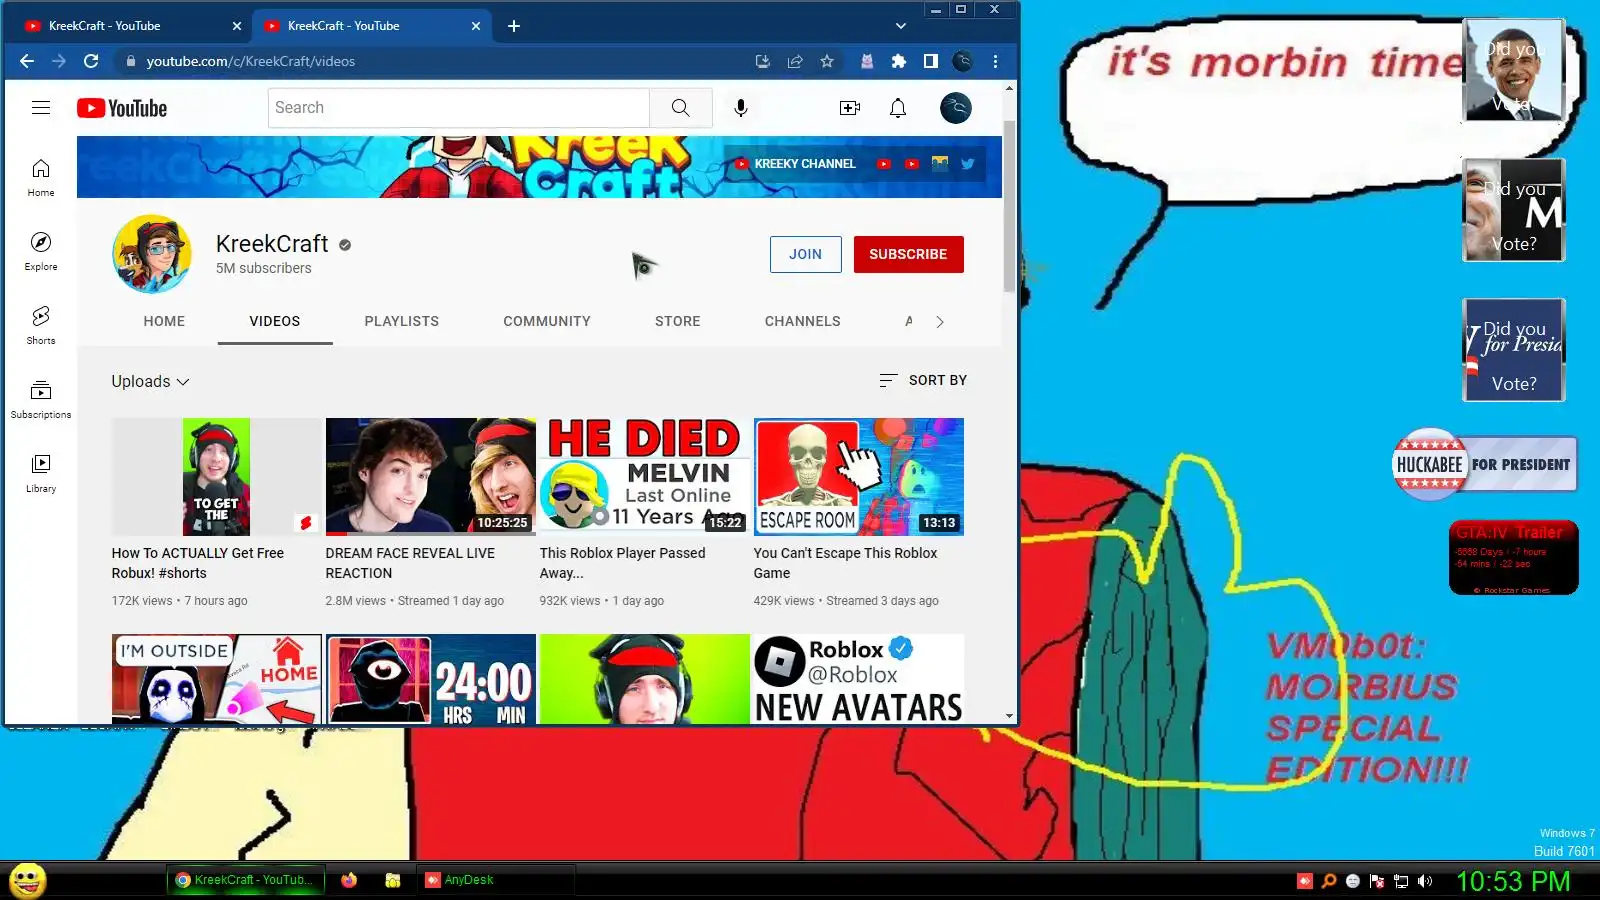Open the notifications bell
This screenshot has height=900, width=1600.
click(x=898, y=108)
